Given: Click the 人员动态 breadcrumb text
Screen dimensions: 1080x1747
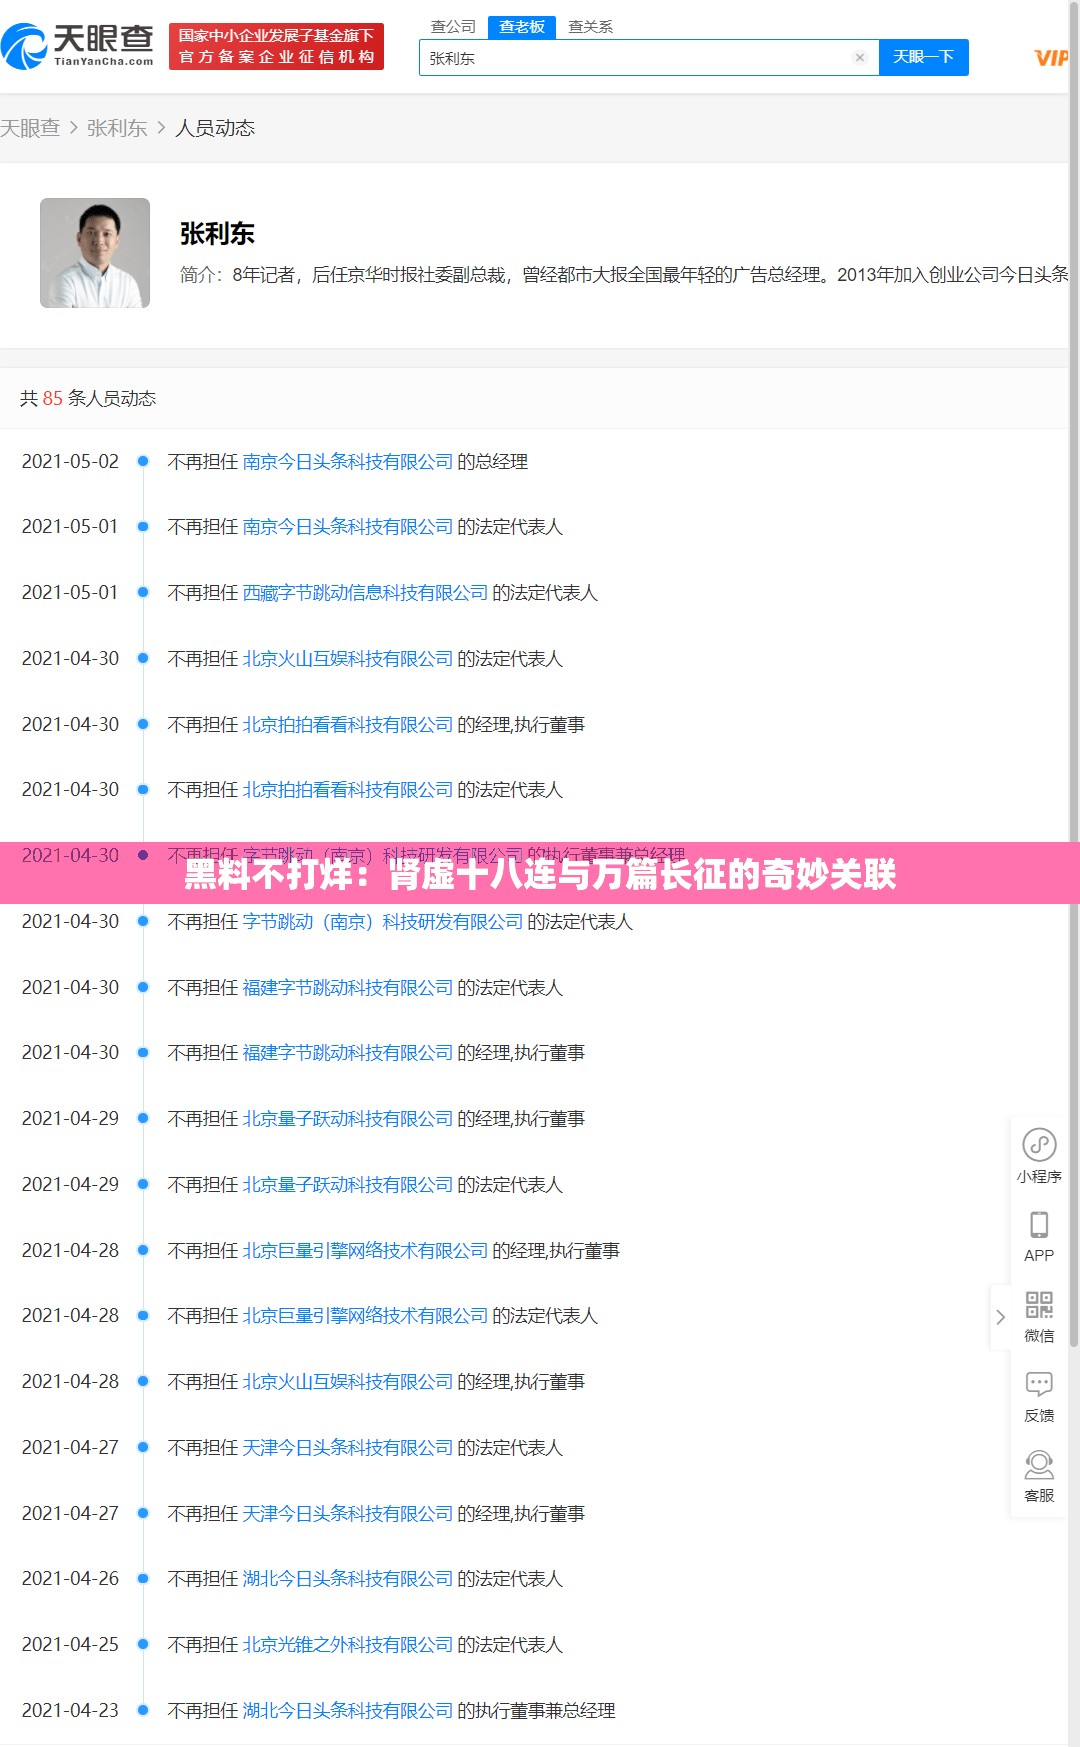Looking at the screenshot, I should tap(215, 128).
